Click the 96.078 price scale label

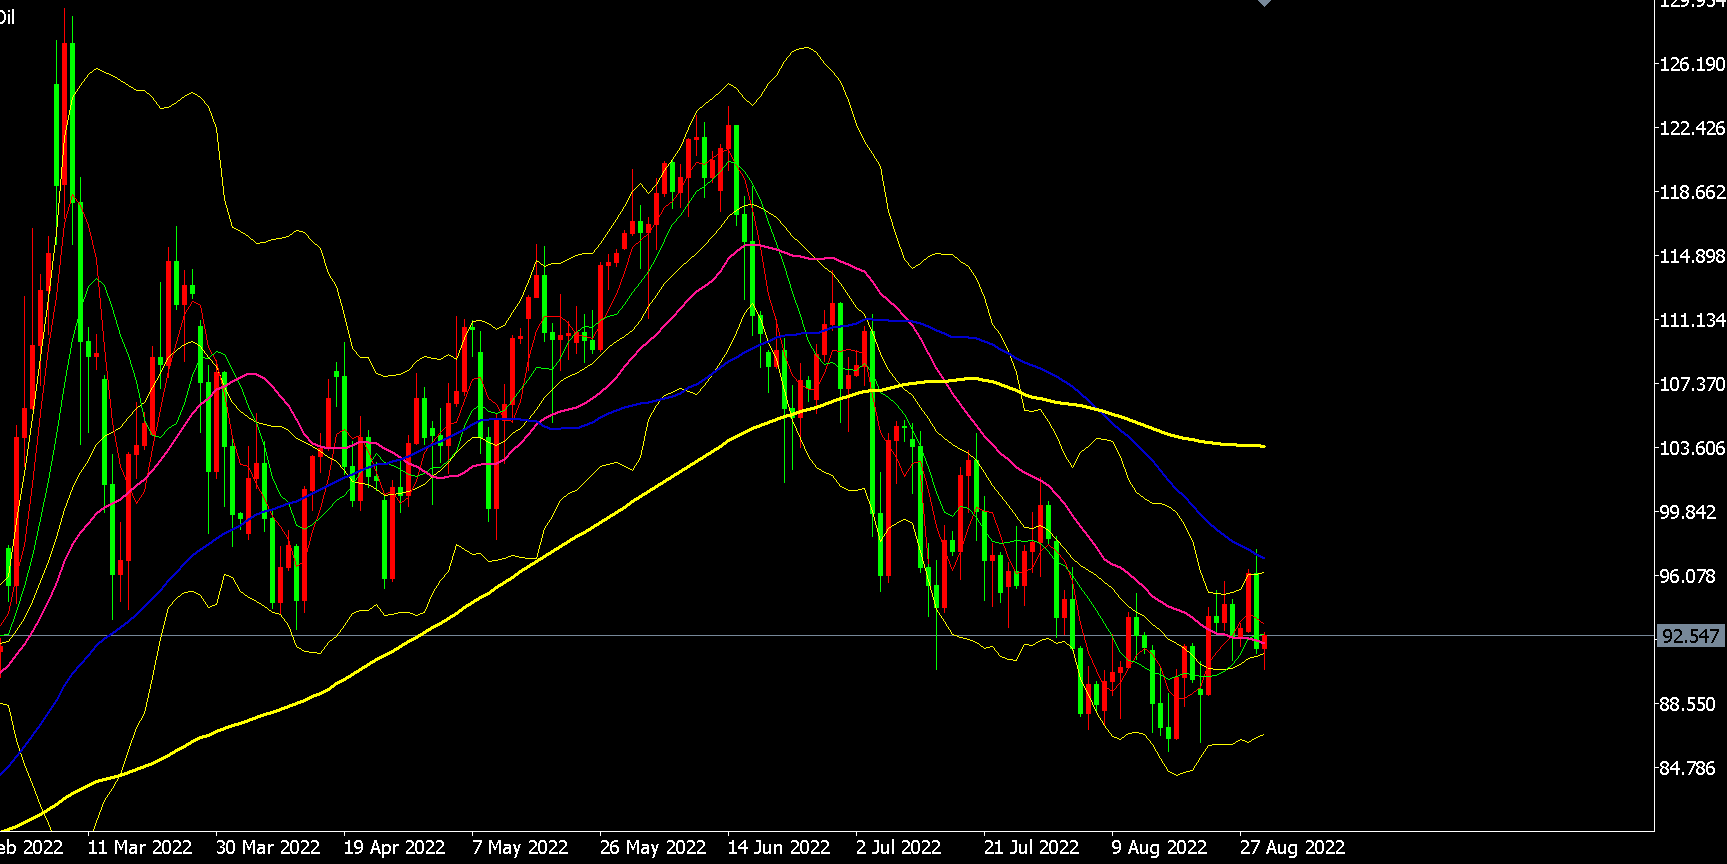pyautogui.click(x=1687, y=576)
